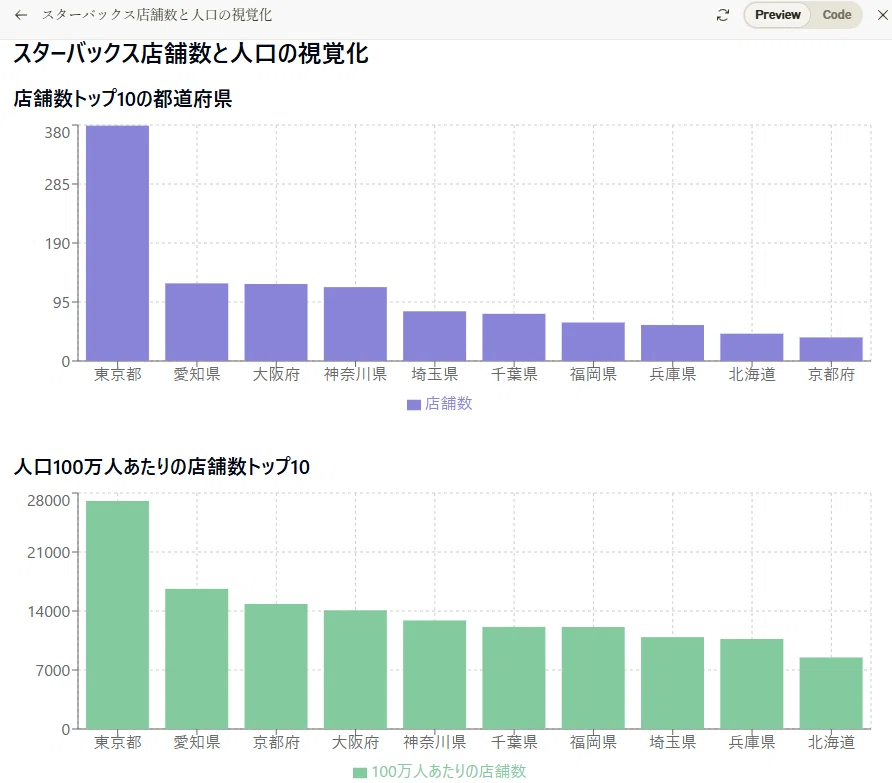Click the 京都府 bar in store count chart
Viewport: 892px width, 783px height.
[831, 349]
